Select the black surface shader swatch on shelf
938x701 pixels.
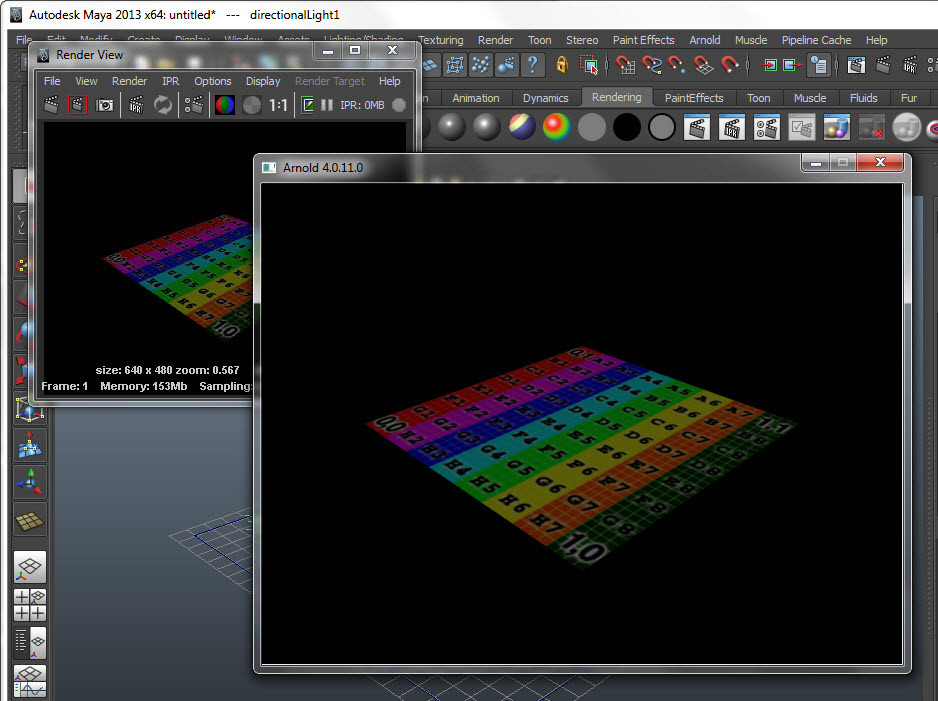pyautogui.click(x=627, y=127)
